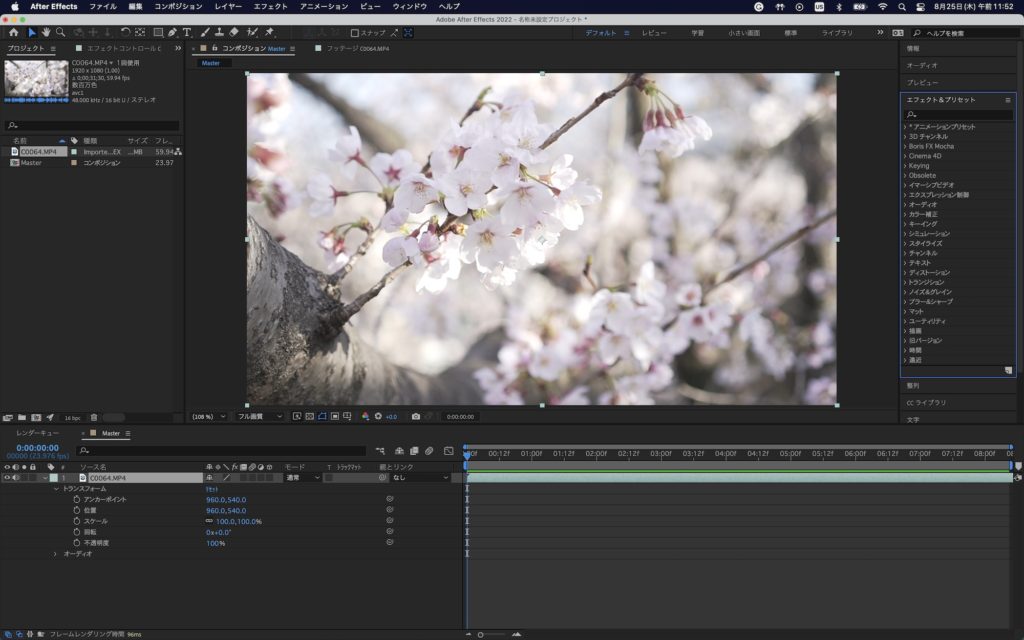Click the snapshot camera icon in viewer
The width and height of the screenshot is (1024, 640).
[415, 416]
